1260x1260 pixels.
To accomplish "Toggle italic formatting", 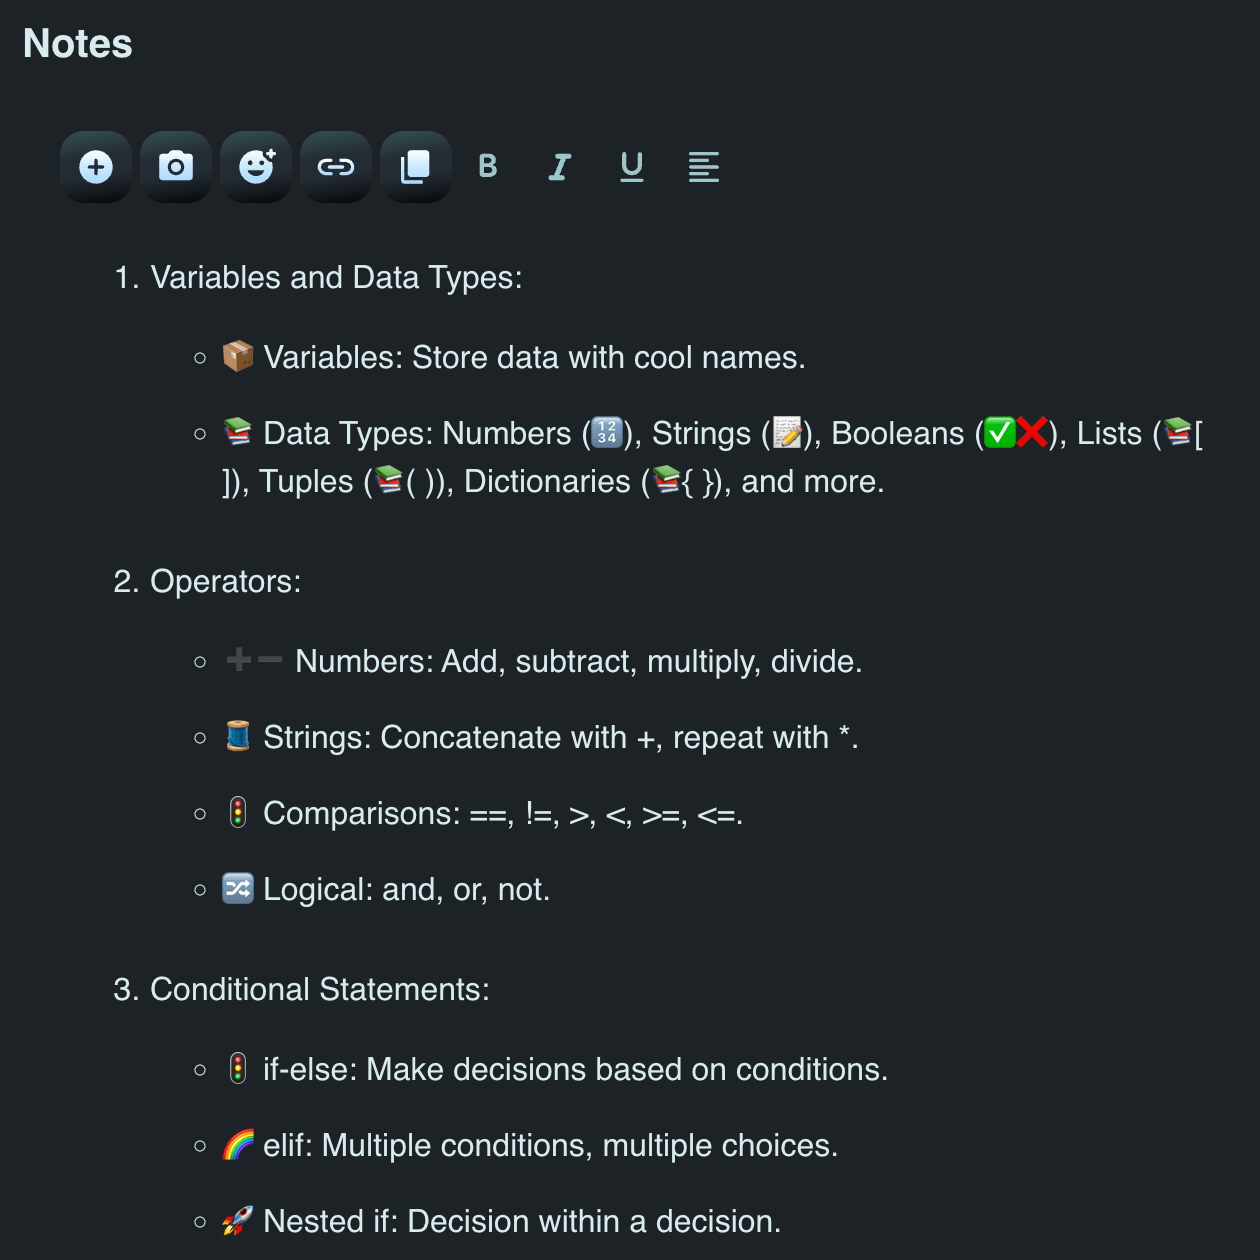I will (560, 167).
